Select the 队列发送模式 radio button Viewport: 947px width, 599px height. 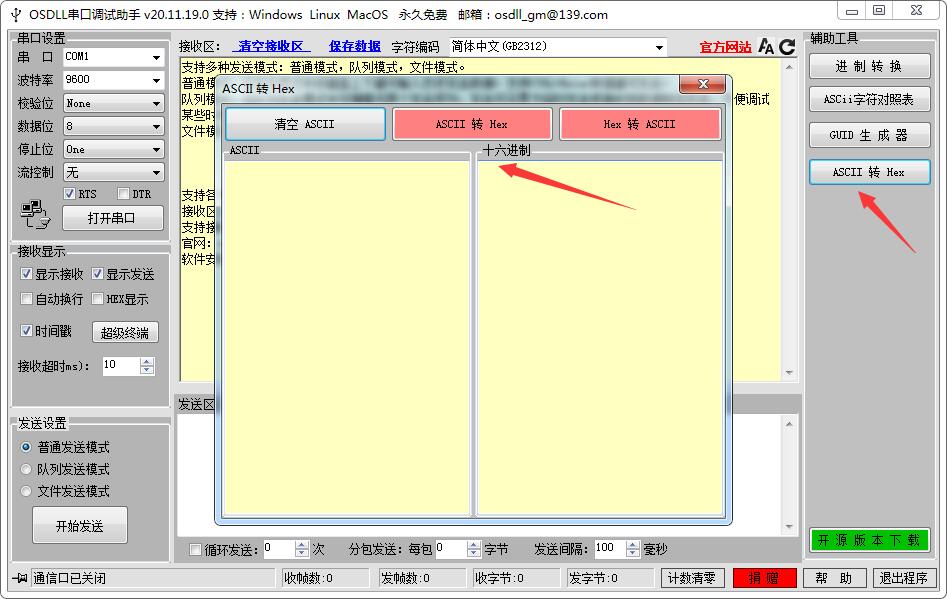pyautogui.click(x=26, y=469)
